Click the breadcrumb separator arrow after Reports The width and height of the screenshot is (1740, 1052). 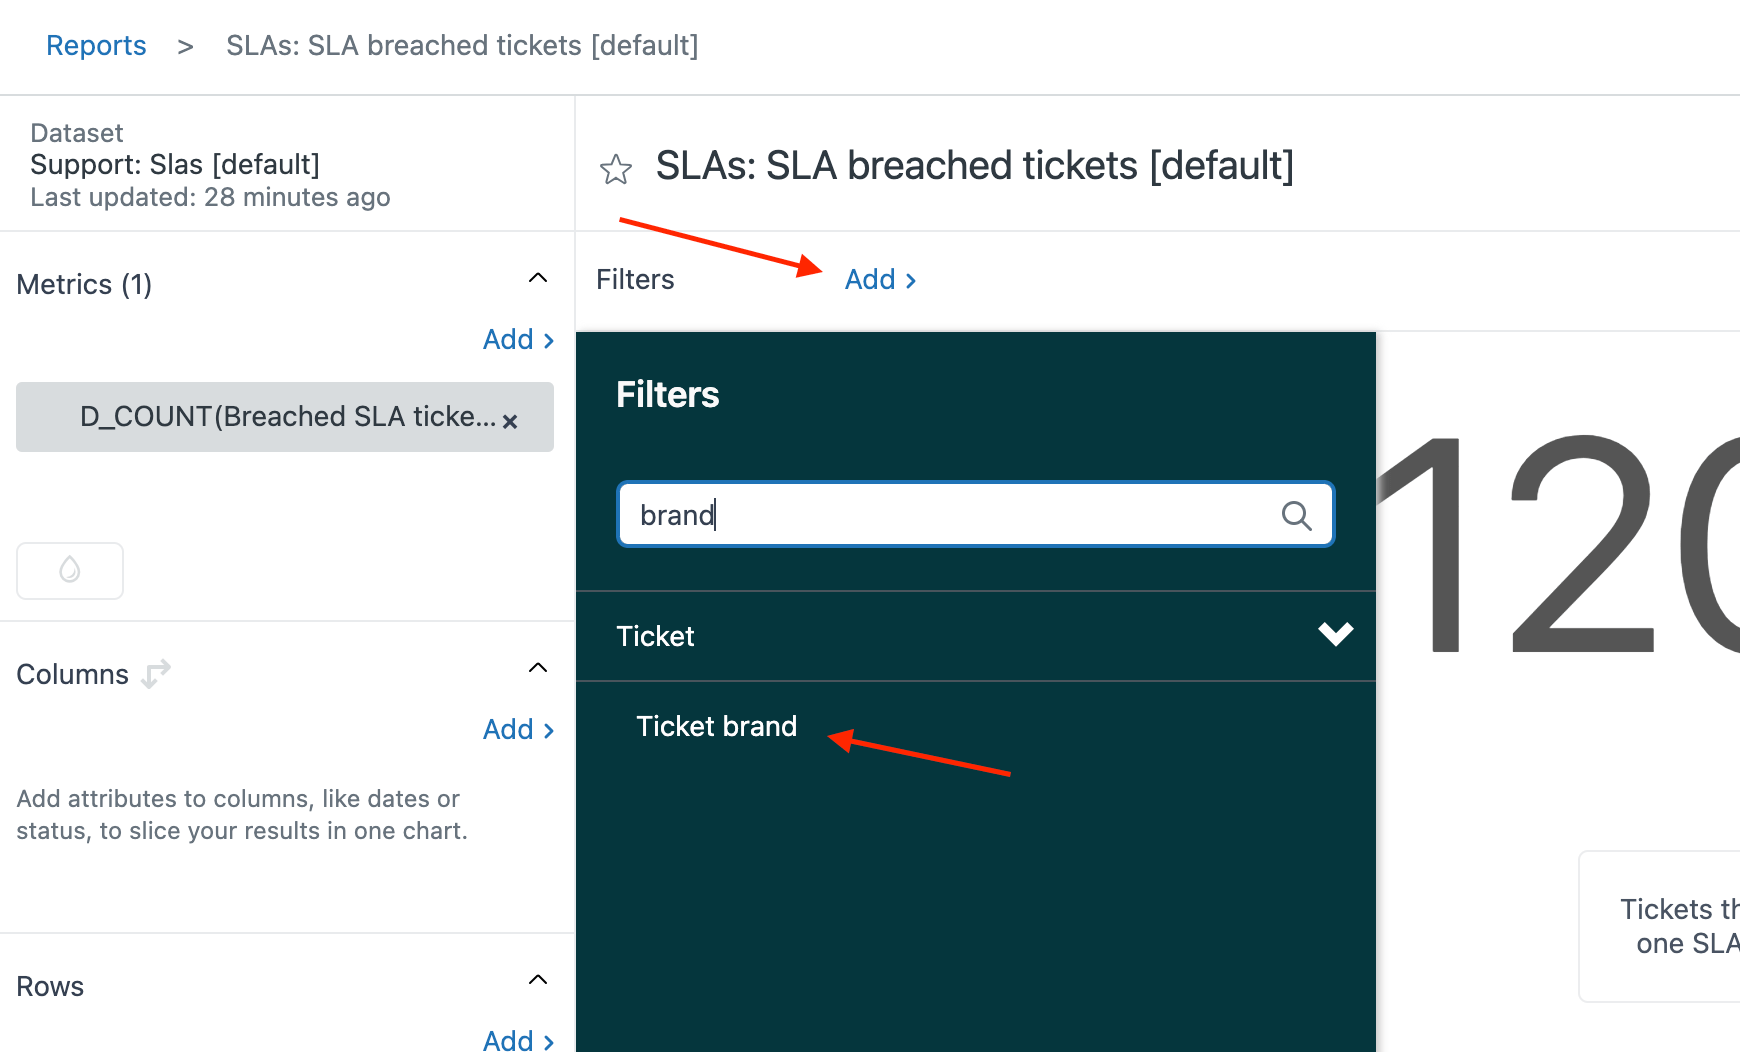(185, 46)
